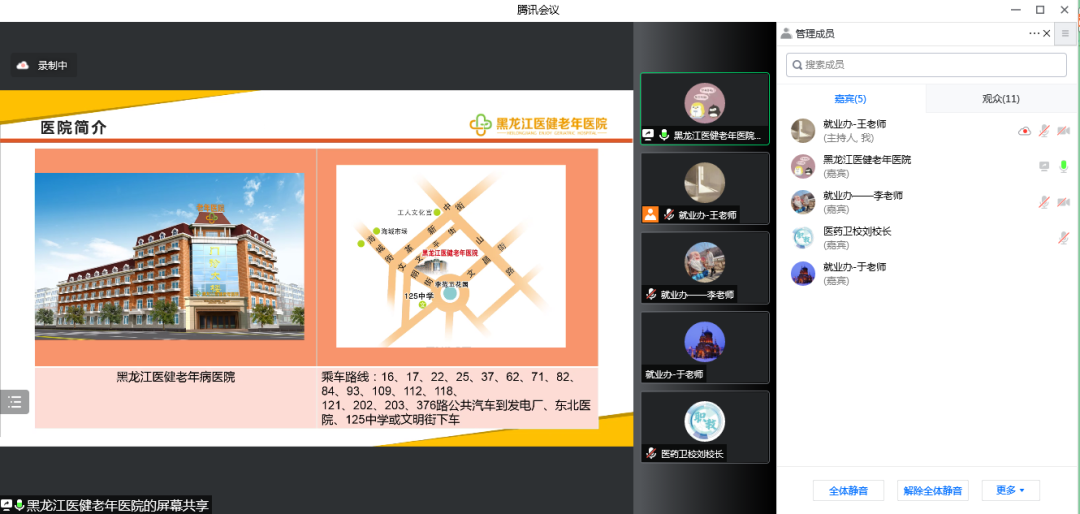
Task: Mute the green microphone of 黑龙江医健老年医院
Action: [x=1063, y=166]
